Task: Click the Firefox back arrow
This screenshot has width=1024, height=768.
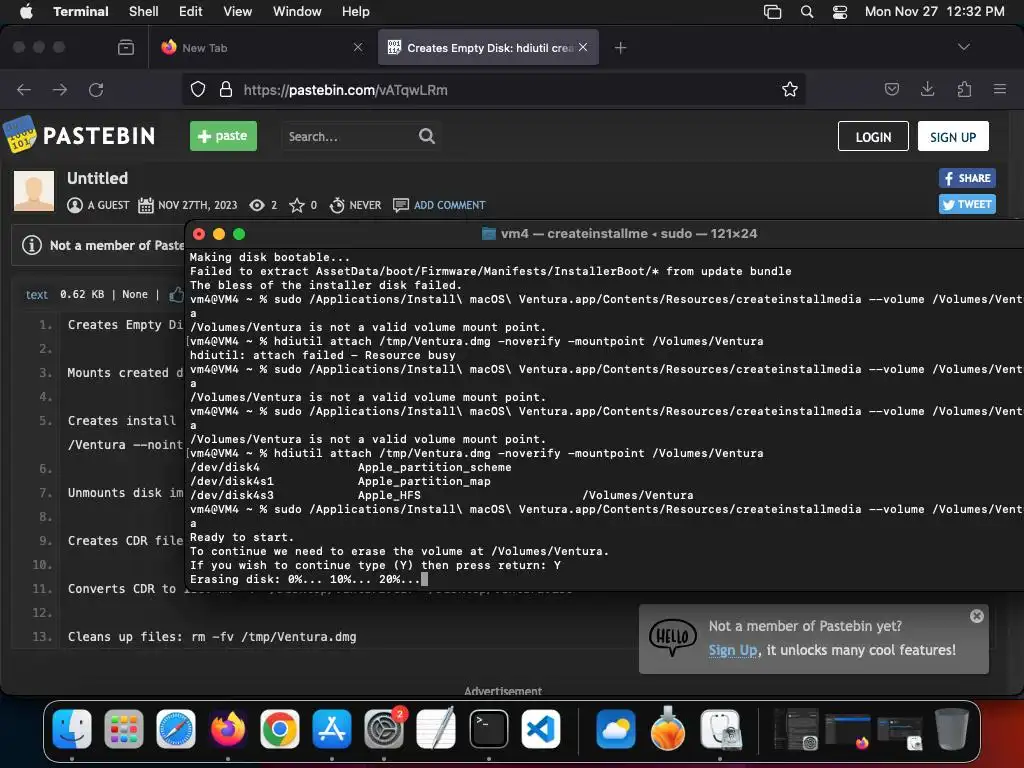Action: pyautogui.click(x=24, y=89)
